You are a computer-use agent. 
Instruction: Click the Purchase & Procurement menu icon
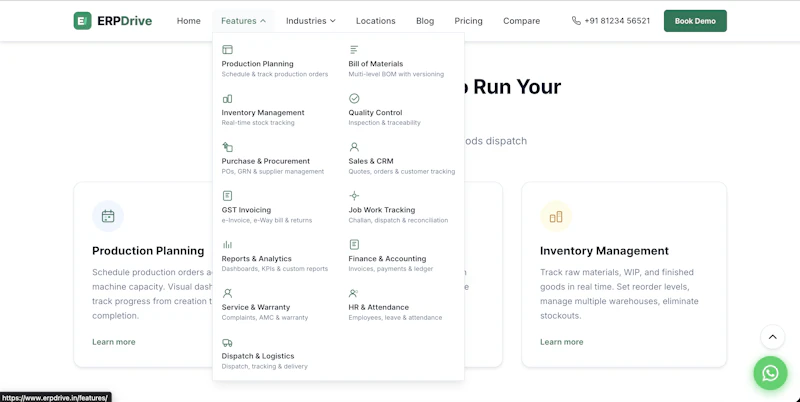(x=228, y=147)
